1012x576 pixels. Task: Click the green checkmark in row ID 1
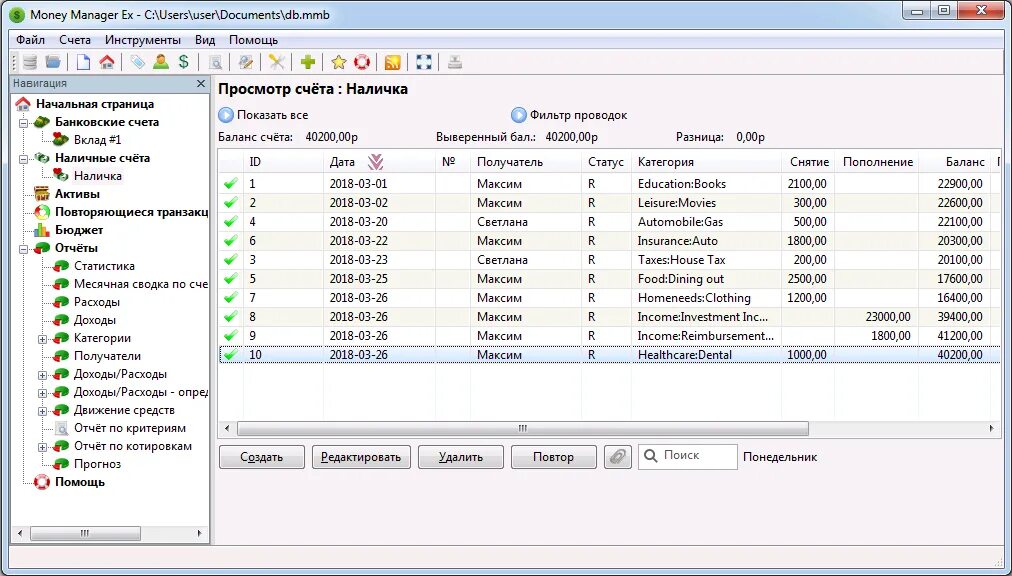tap(230, 184)
